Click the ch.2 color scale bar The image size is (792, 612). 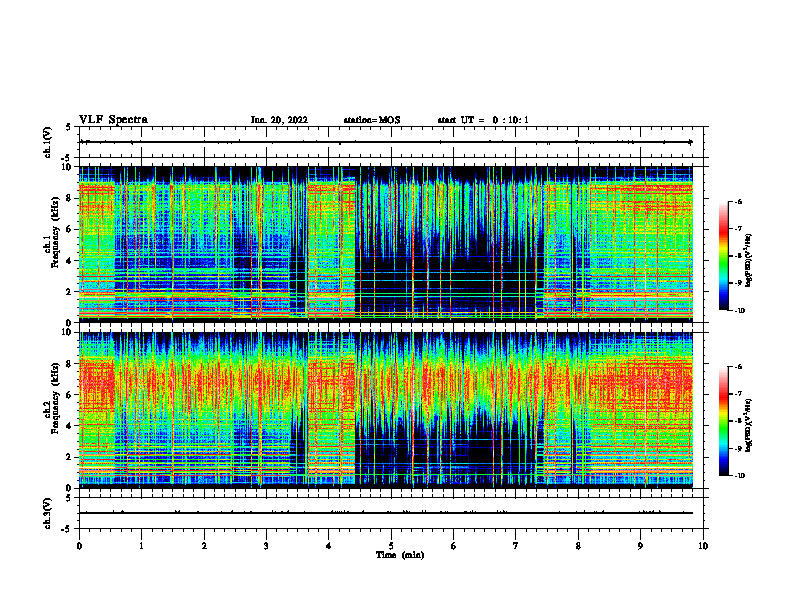click(x=724, y=421)
